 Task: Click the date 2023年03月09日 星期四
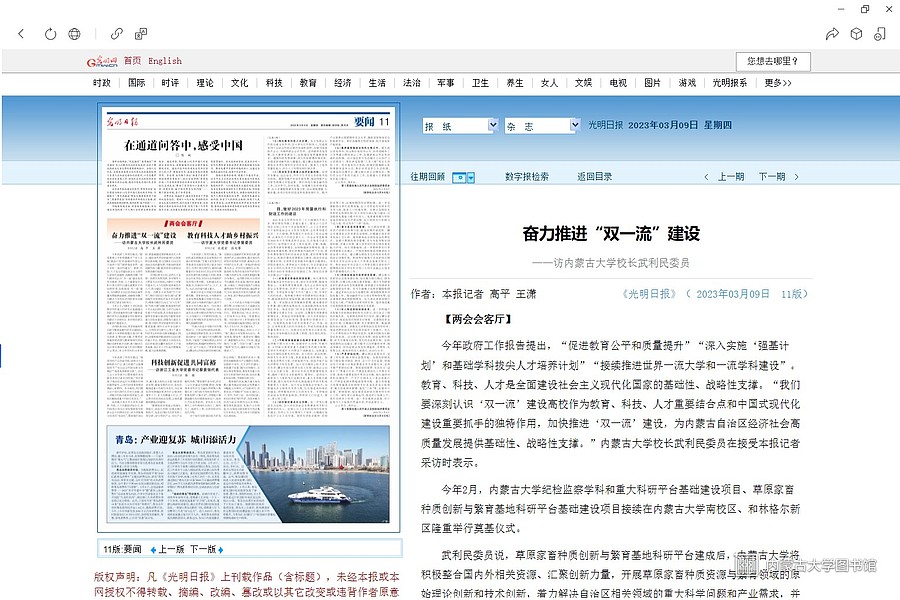[x=680, y=125]
